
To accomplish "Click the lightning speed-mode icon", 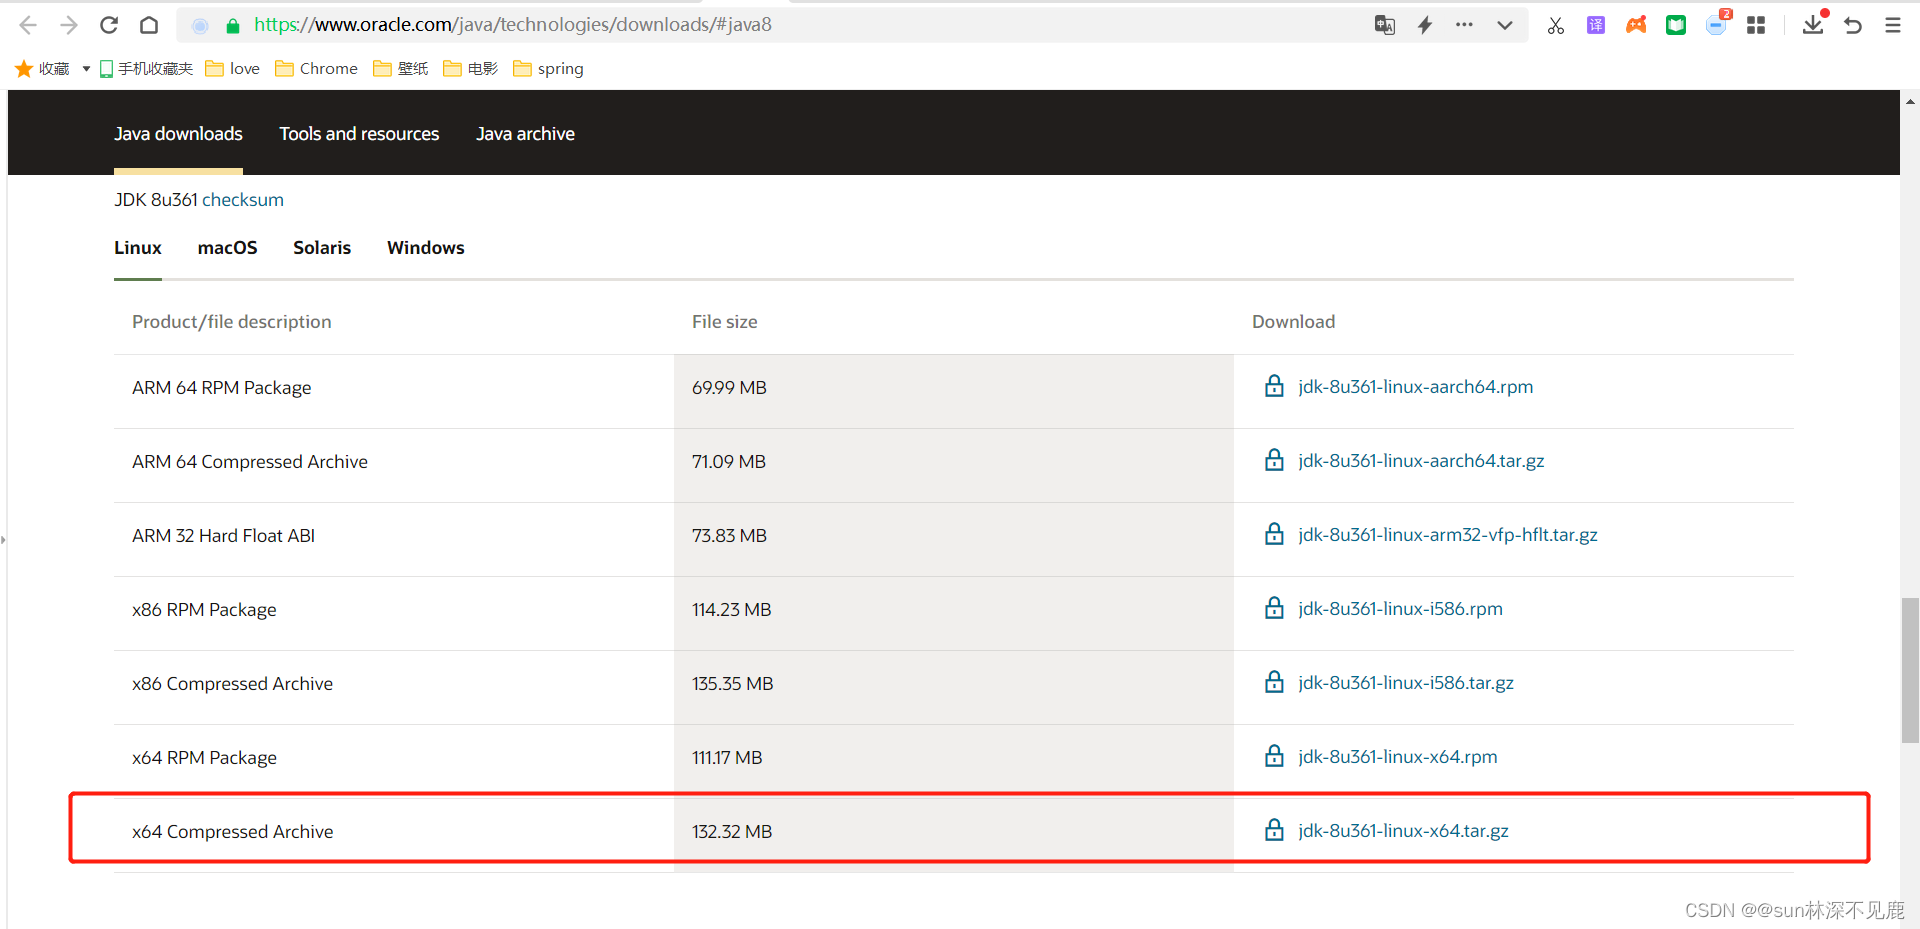I will [1425, 25].
